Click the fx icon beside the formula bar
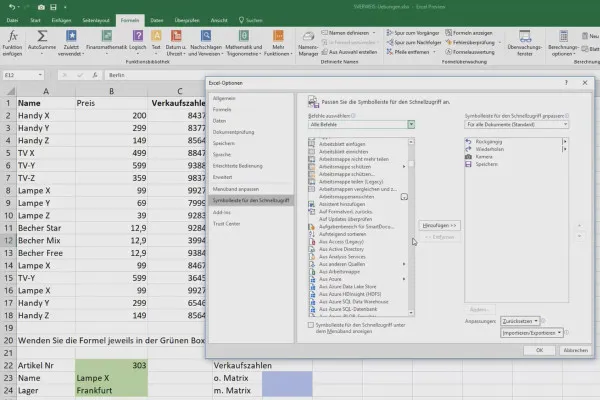The image size is (600, 400). (95, 75)
